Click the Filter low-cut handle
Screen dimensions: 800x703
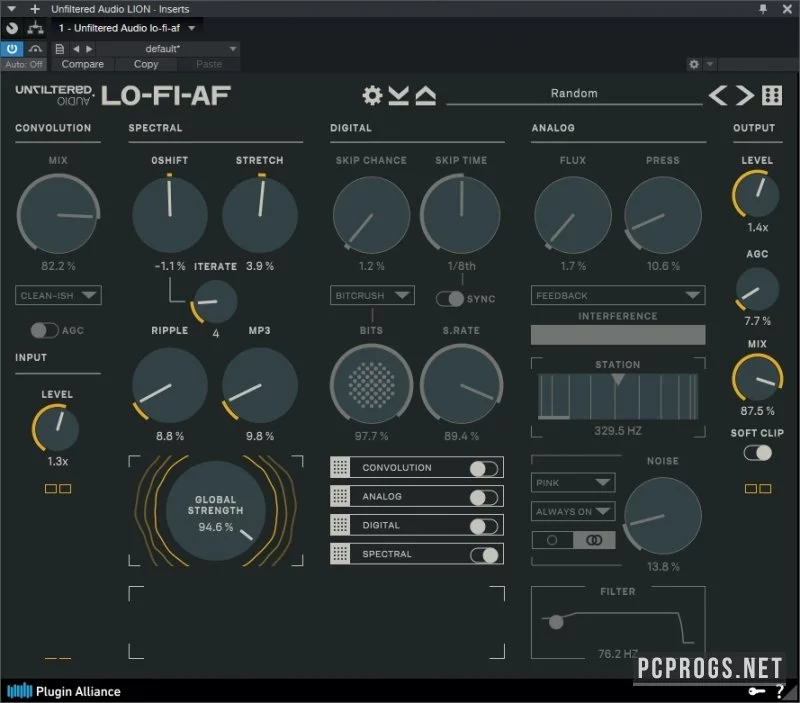click(x=556, y=621)
